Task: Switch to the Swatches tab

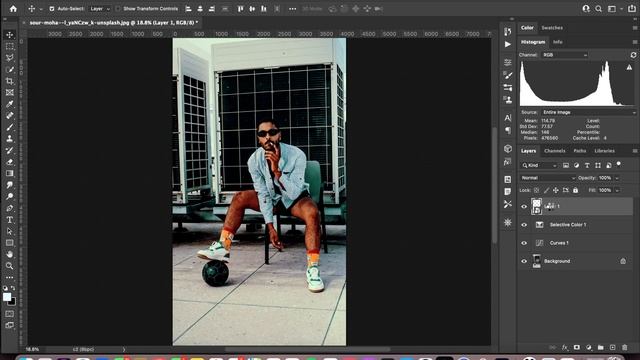Action: 552,28
